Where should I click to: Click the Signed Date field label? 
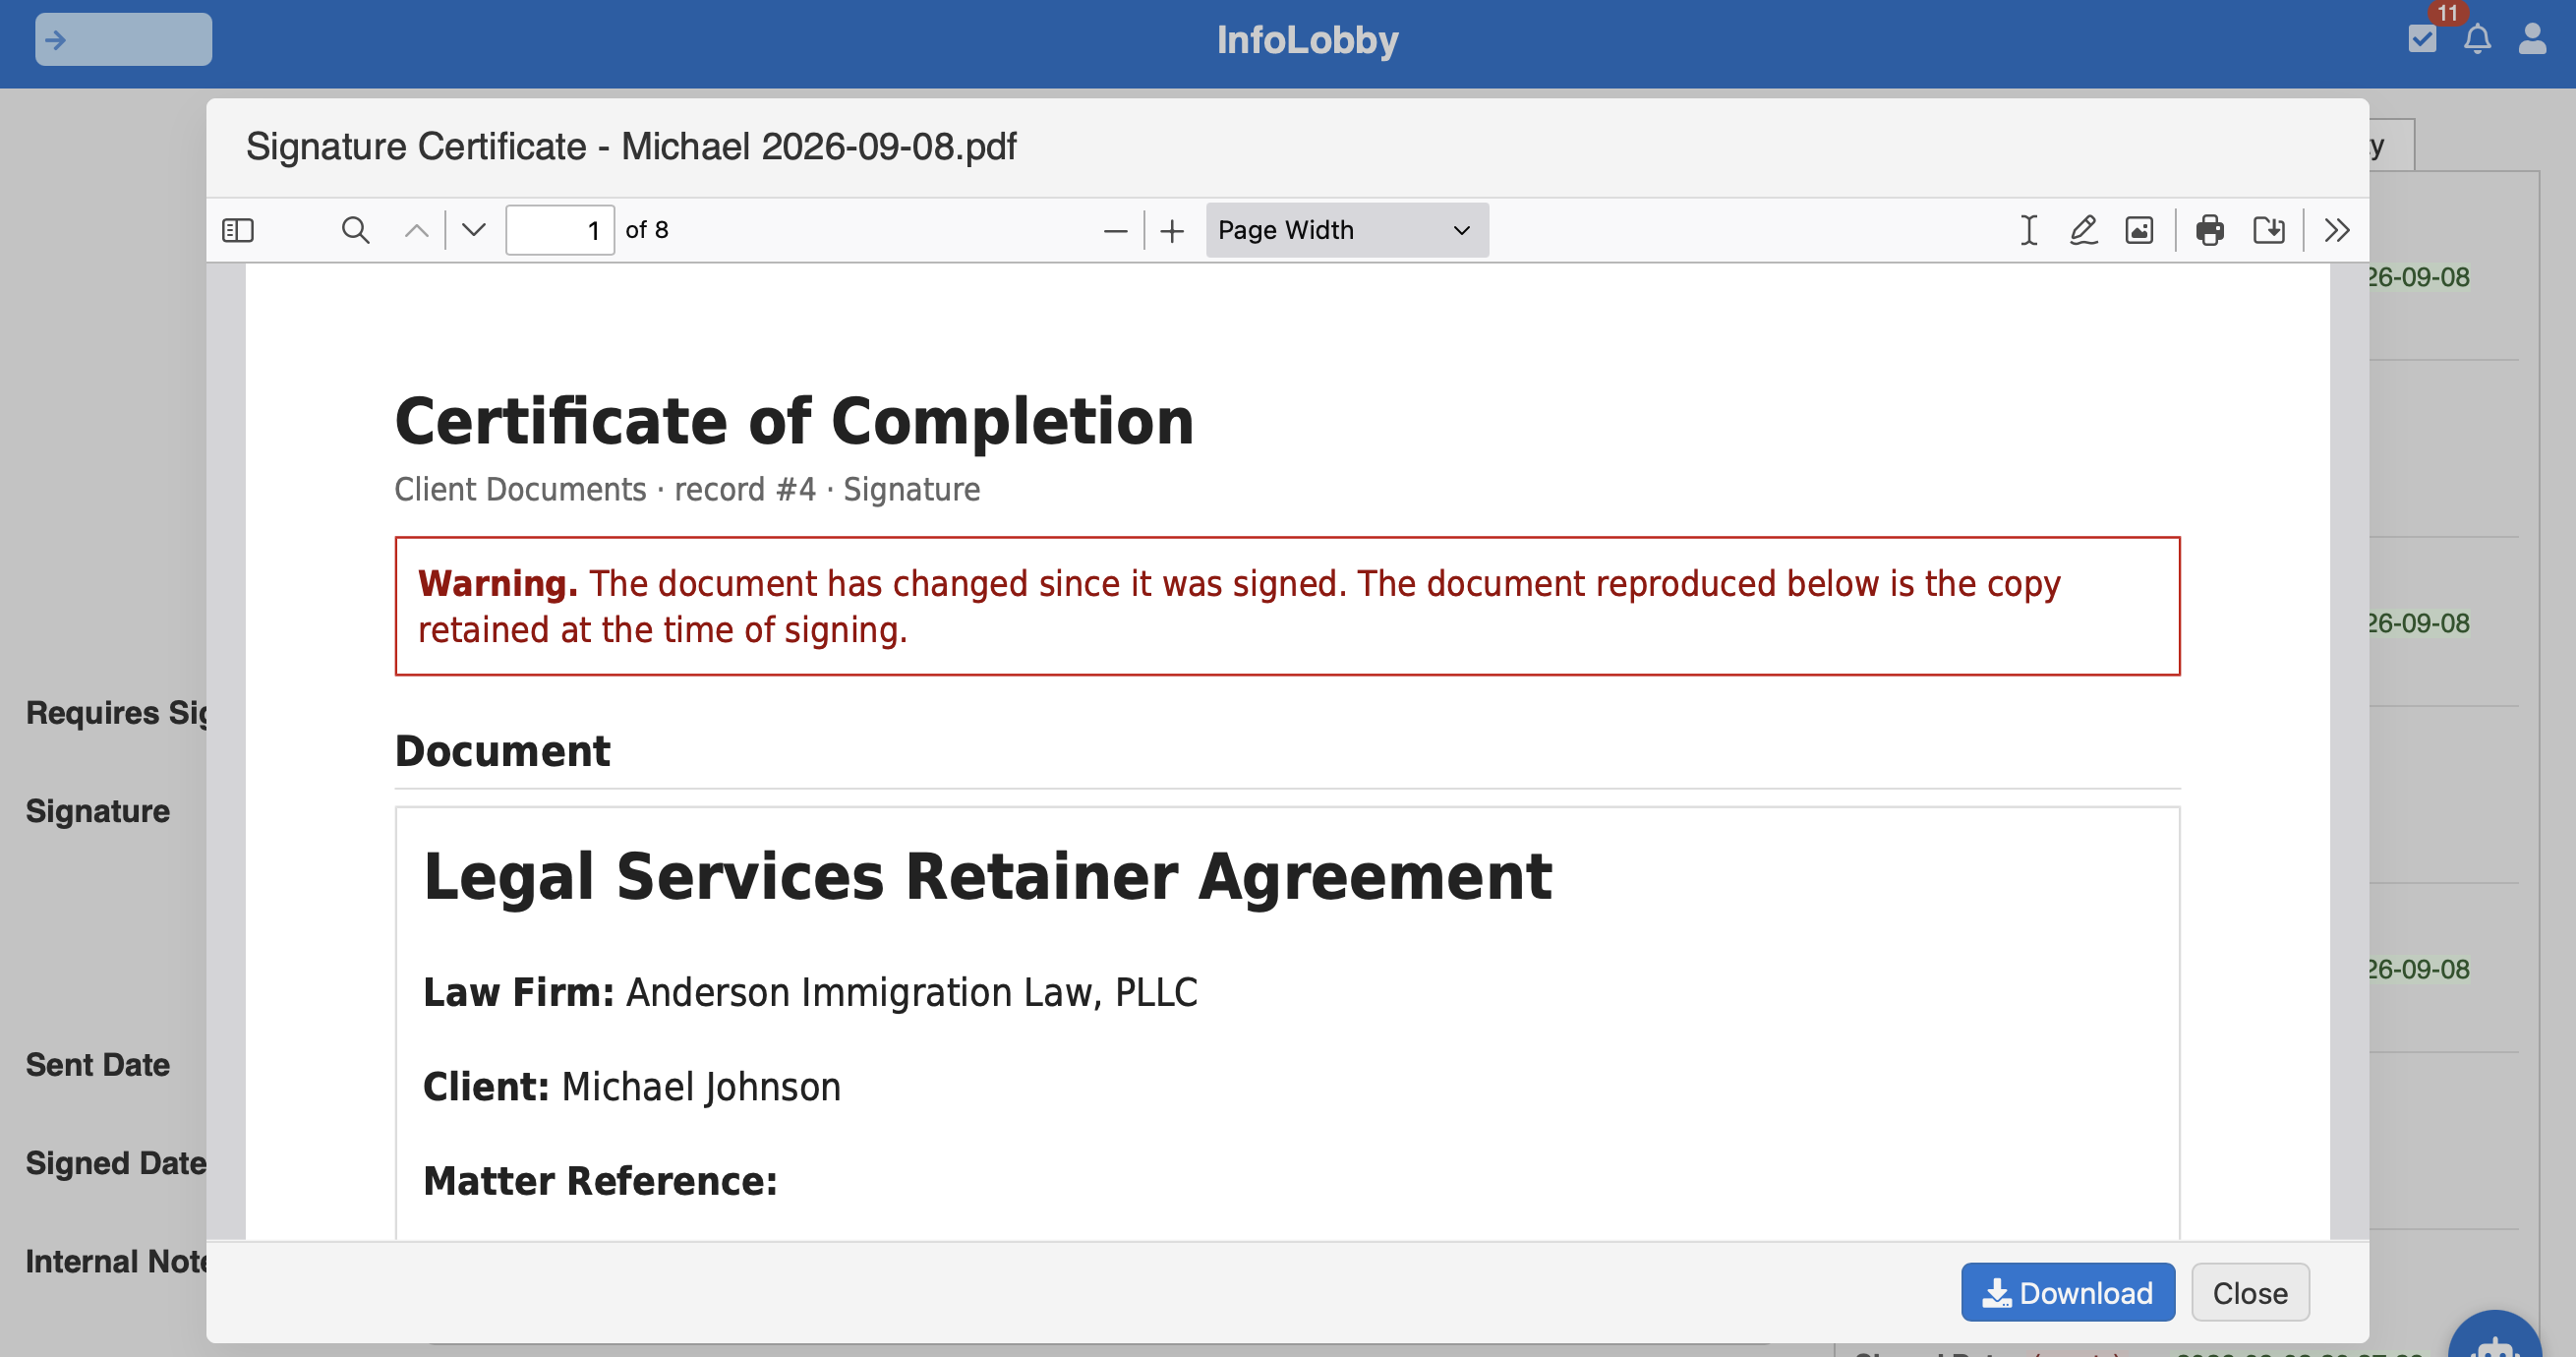coord(116,1163)
